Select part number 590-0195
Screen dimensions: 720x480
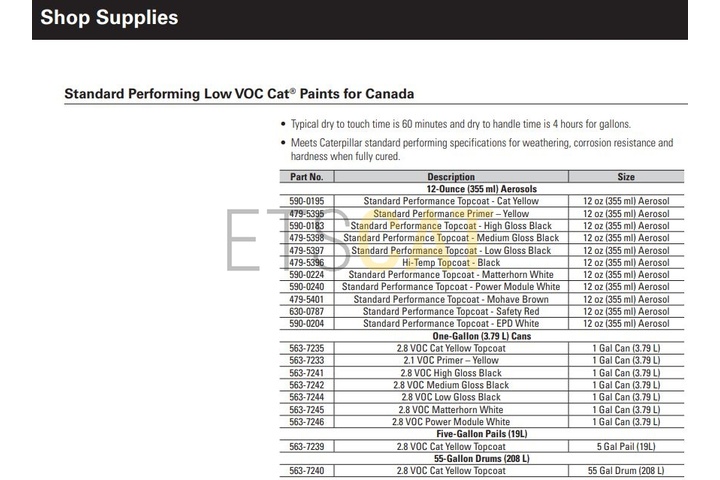pyautogui.click(x=306, y=201)
